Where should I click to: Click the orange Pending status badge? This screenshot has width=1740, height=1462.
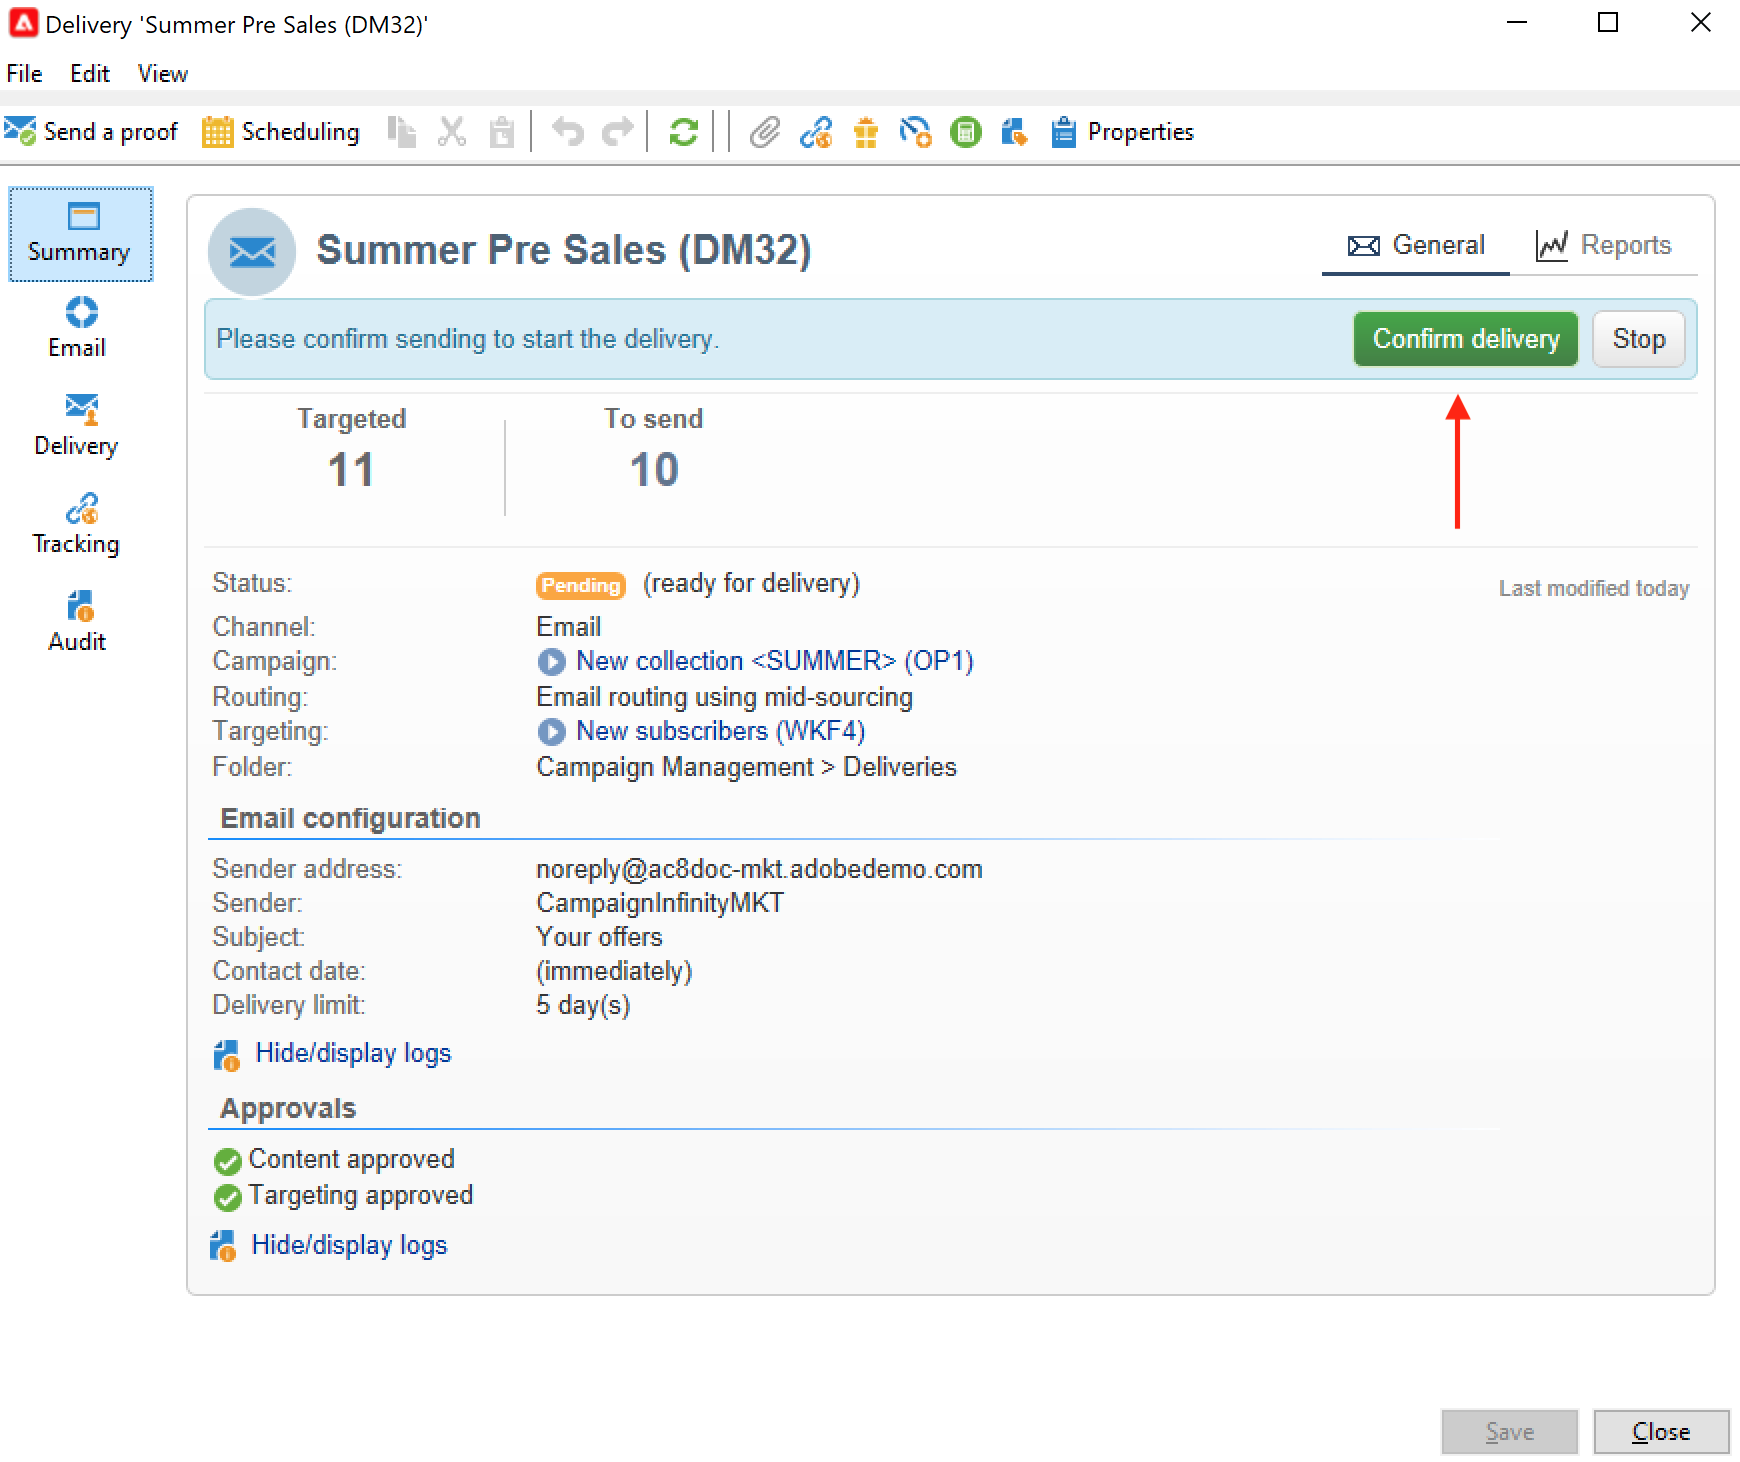coord(581,585)
